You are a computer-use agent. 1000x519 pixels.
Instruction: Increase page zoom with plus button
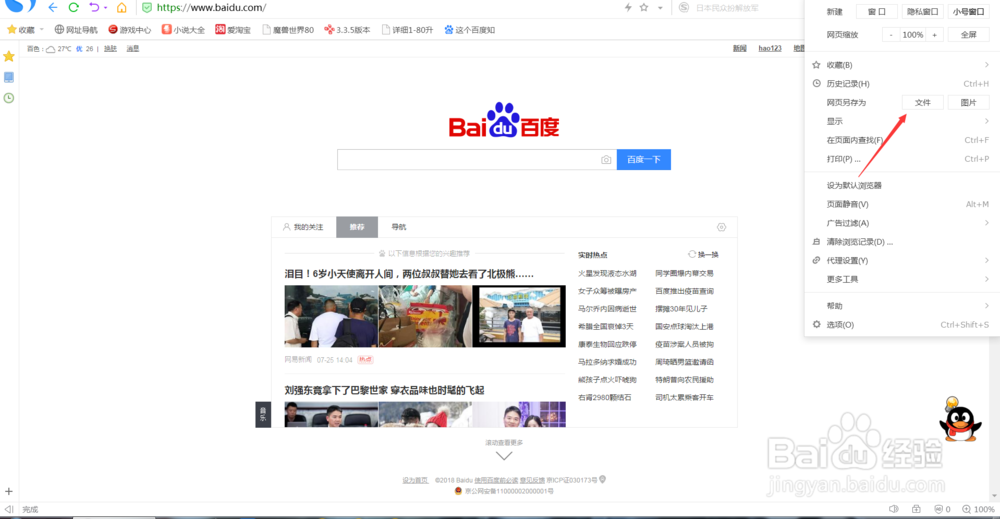click(x=934, y=35)
